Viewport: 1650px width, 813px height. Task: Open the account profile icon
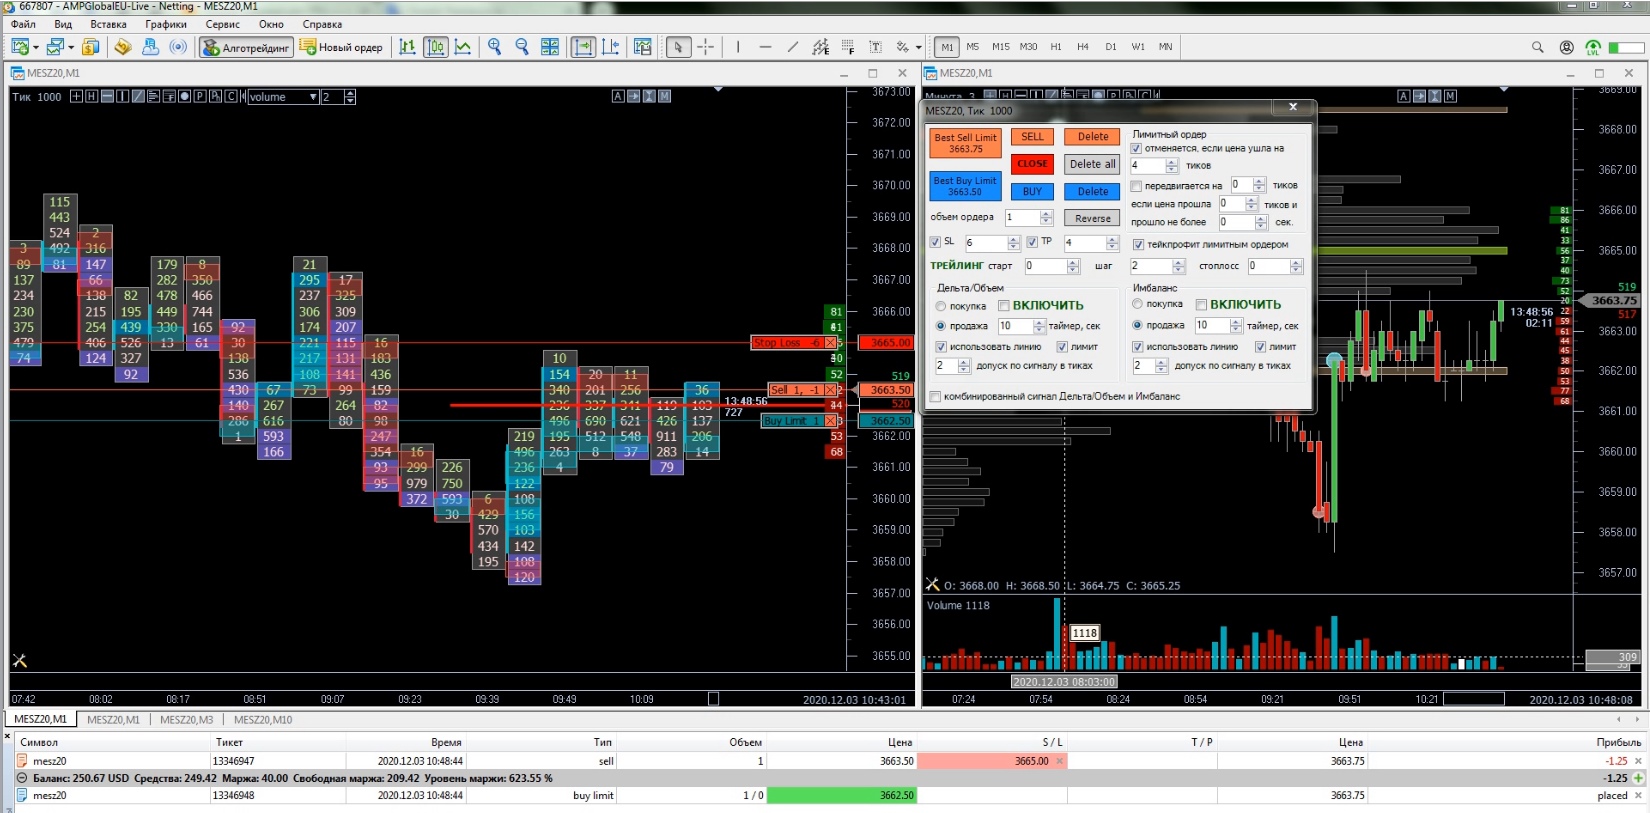tap(1566, 47)
